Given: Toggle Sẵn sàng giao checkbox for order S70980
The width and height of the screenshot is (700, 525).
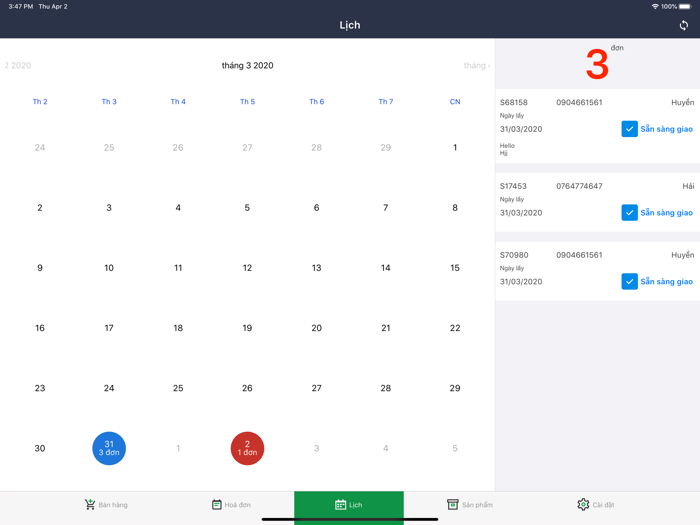Looking at the screenshot, I should (629, 281).
